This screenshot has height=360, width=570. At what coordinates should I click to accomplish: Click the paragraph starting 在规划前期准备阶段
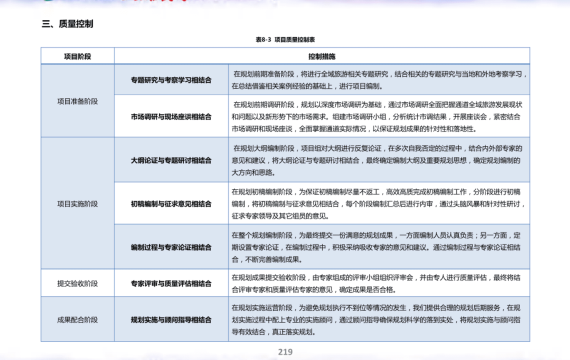pos(379,80)
